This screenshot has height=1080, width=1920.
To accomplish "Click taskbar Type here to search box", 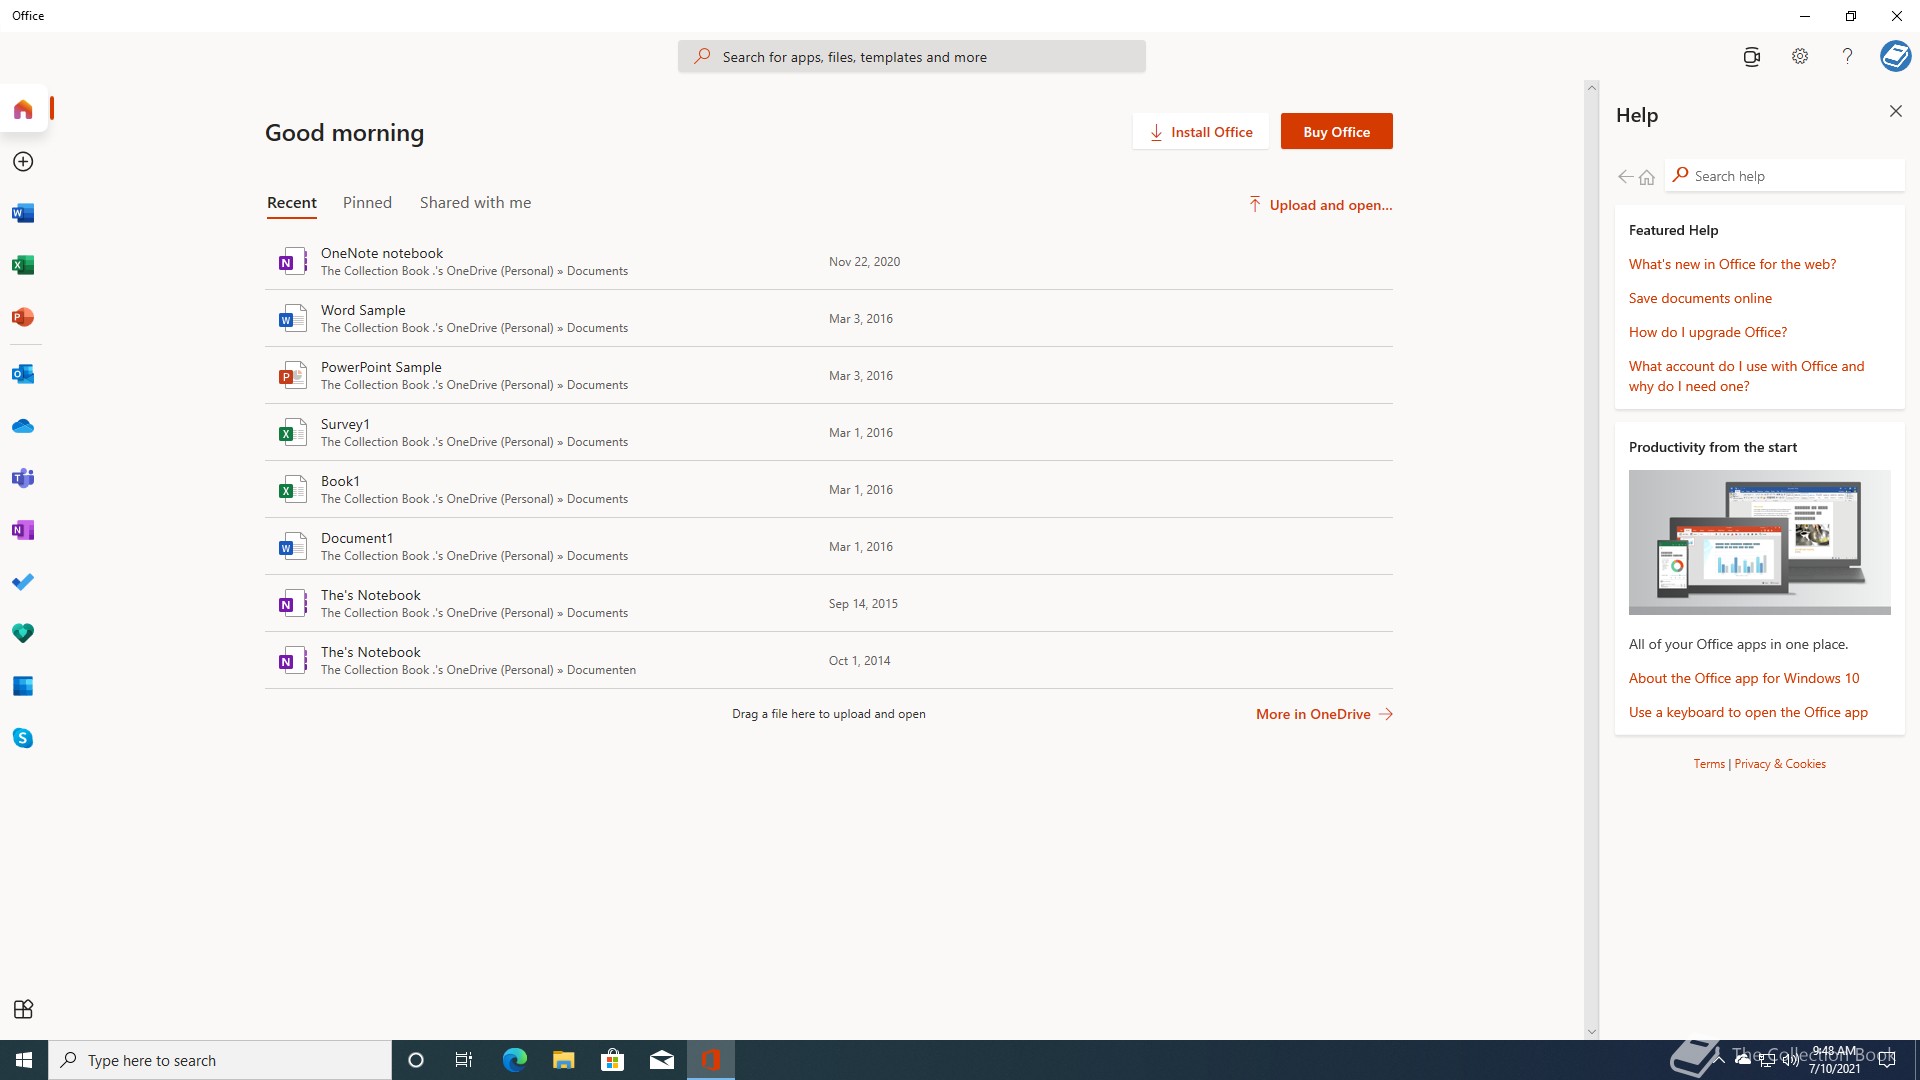I will [x=220, y=1060].
